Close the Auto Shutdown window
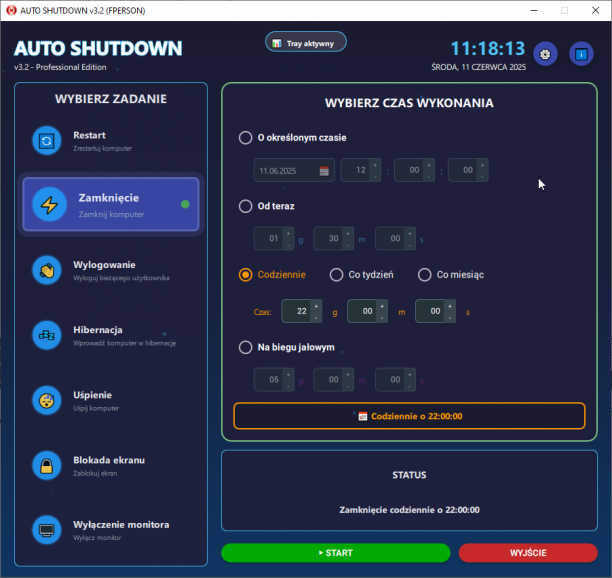The width and height of the screenshot is (612, 578). (x=595, y=11)
